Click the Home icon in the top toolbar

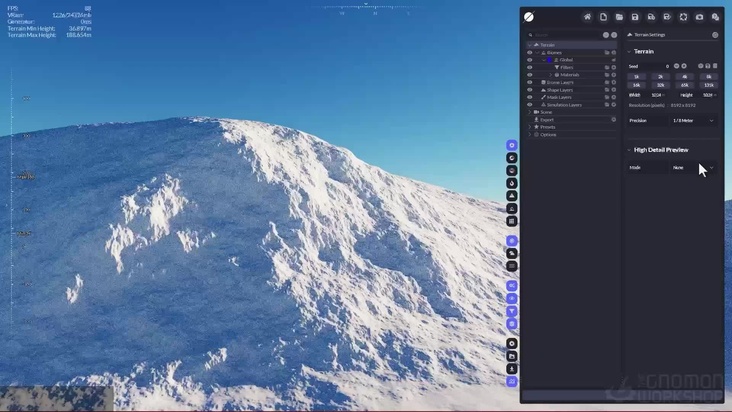click(x=587, y=17)
